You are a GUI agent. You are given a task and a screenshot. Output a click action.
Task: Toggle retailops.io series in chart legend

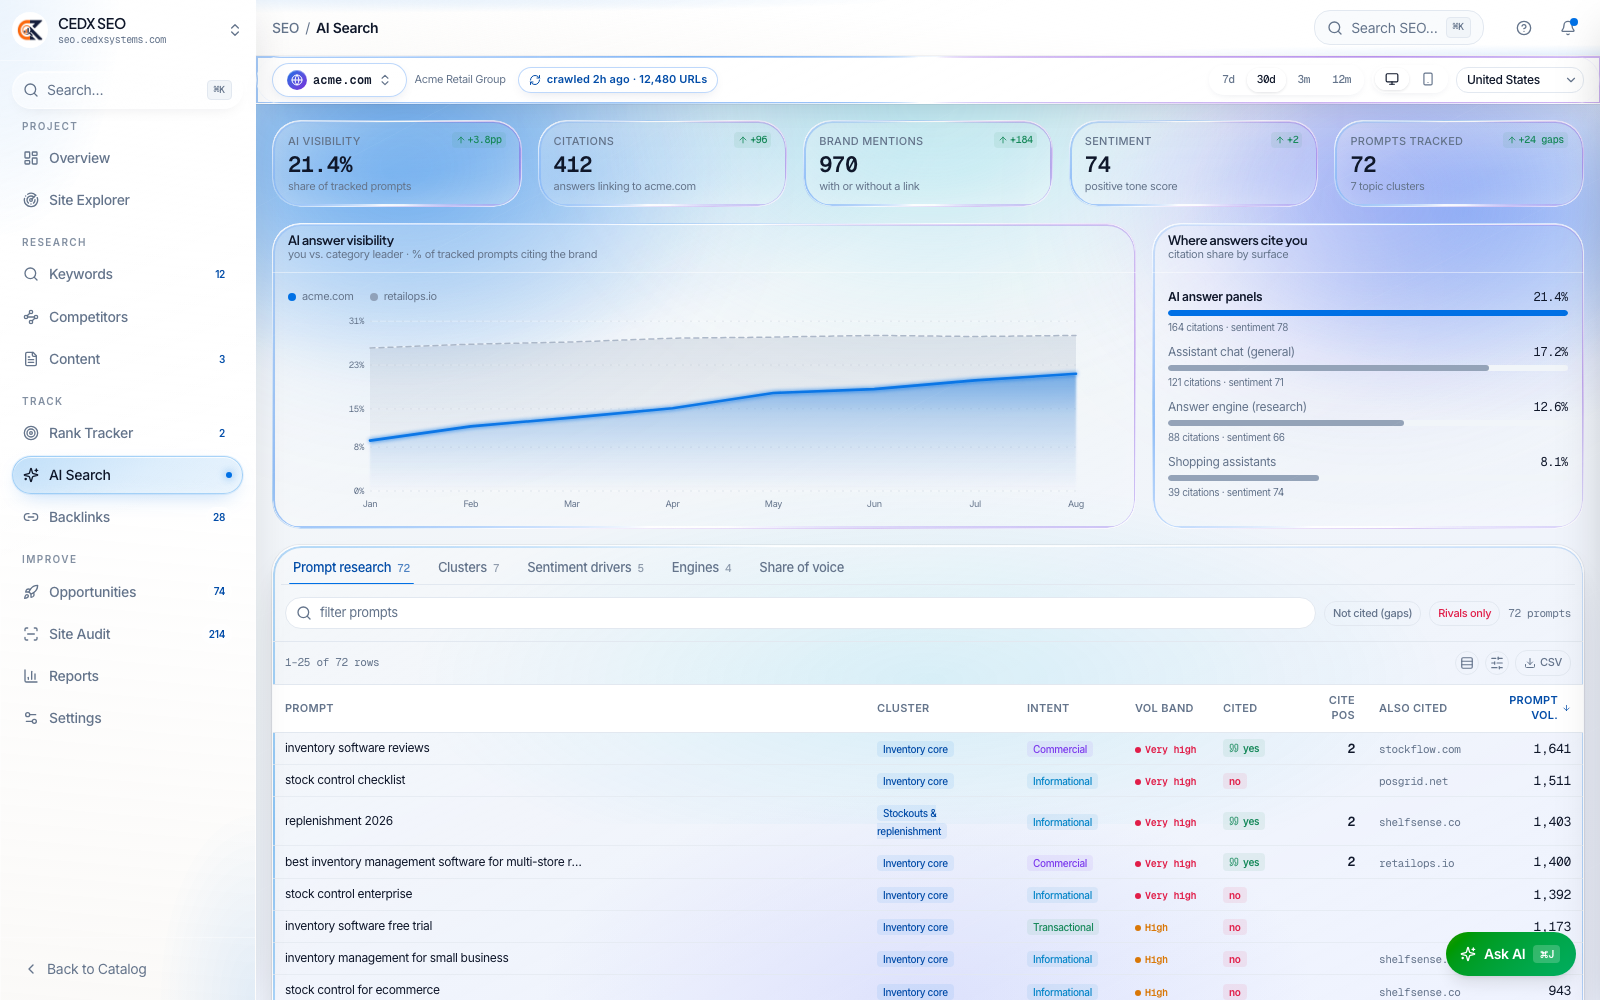[x=403, y=296]
